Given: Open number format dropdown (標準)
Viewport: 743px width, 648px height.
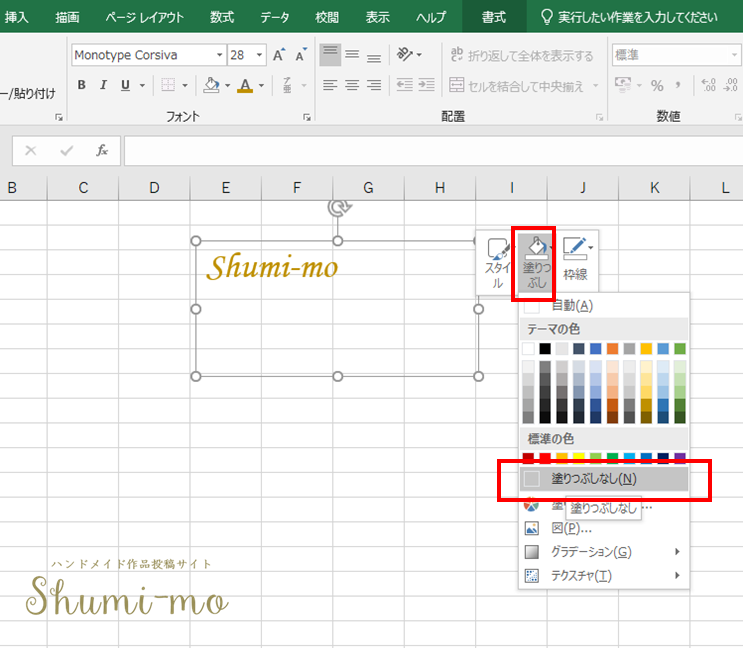Looking at the screenshot, I should point(734,55).
